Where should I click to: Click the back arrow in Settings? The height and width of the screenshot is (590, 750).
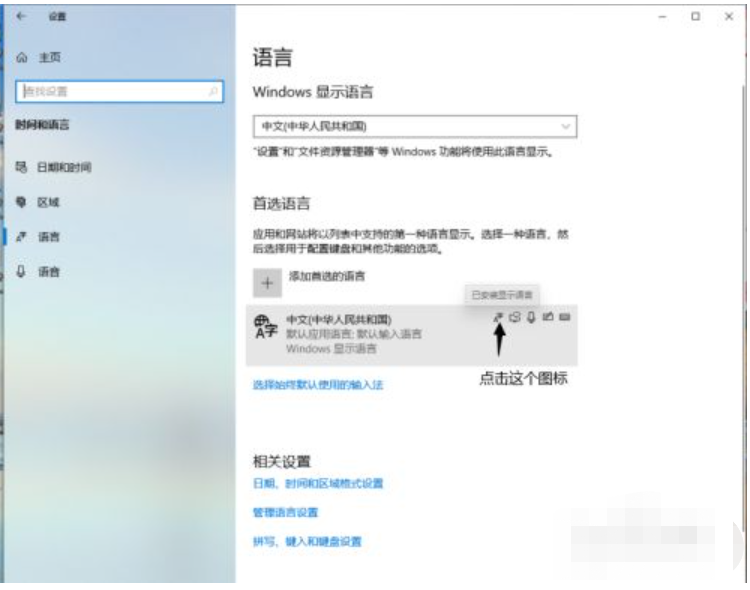(21, 16)
